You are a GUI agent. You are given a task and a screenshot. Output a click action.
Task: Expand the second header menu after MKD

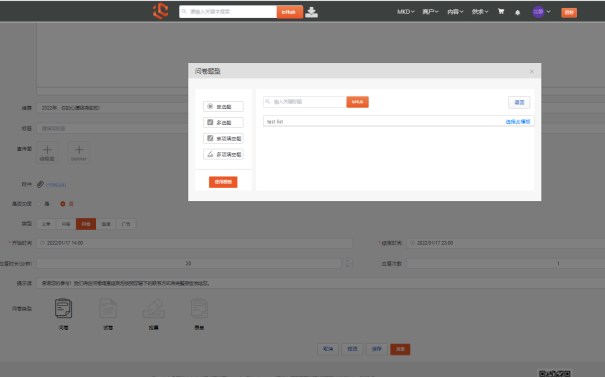(431, 12)
